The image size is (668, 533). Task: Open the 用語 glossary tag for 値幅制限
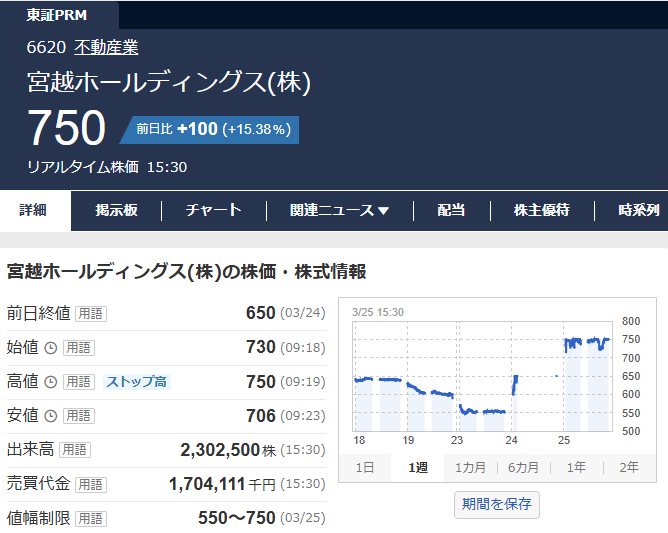[91, 519]
